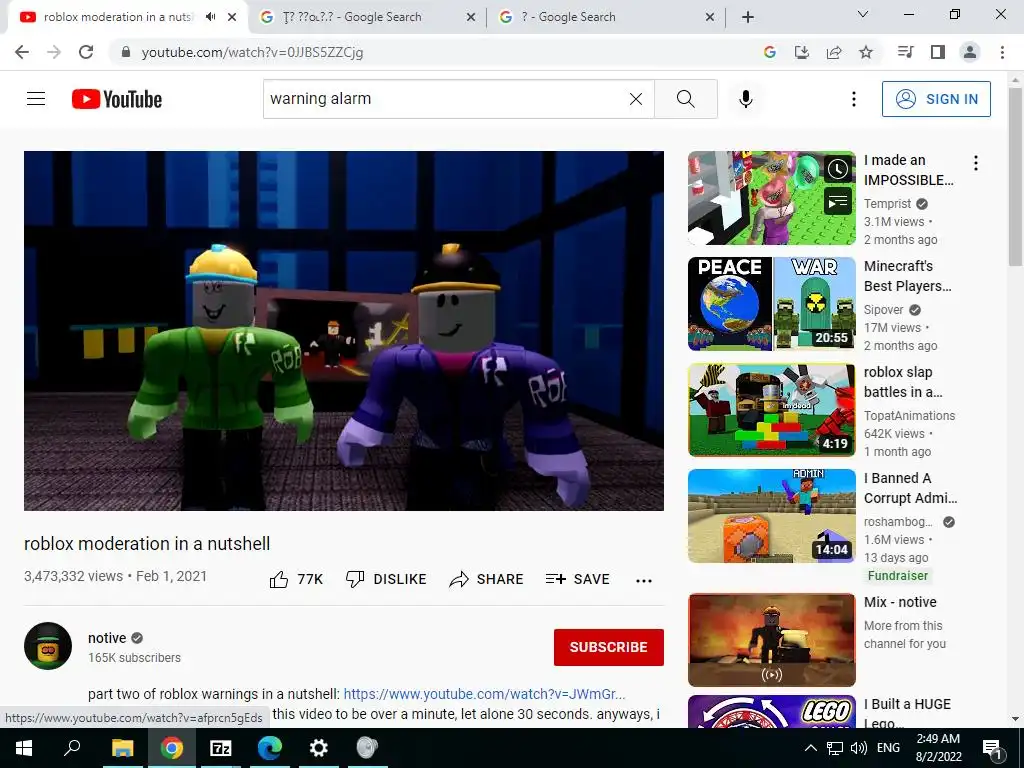The height and width of the screenshot is (768, 1024).
Task: Launch 7-Zip from the taskbar
Action: point(221,748)
